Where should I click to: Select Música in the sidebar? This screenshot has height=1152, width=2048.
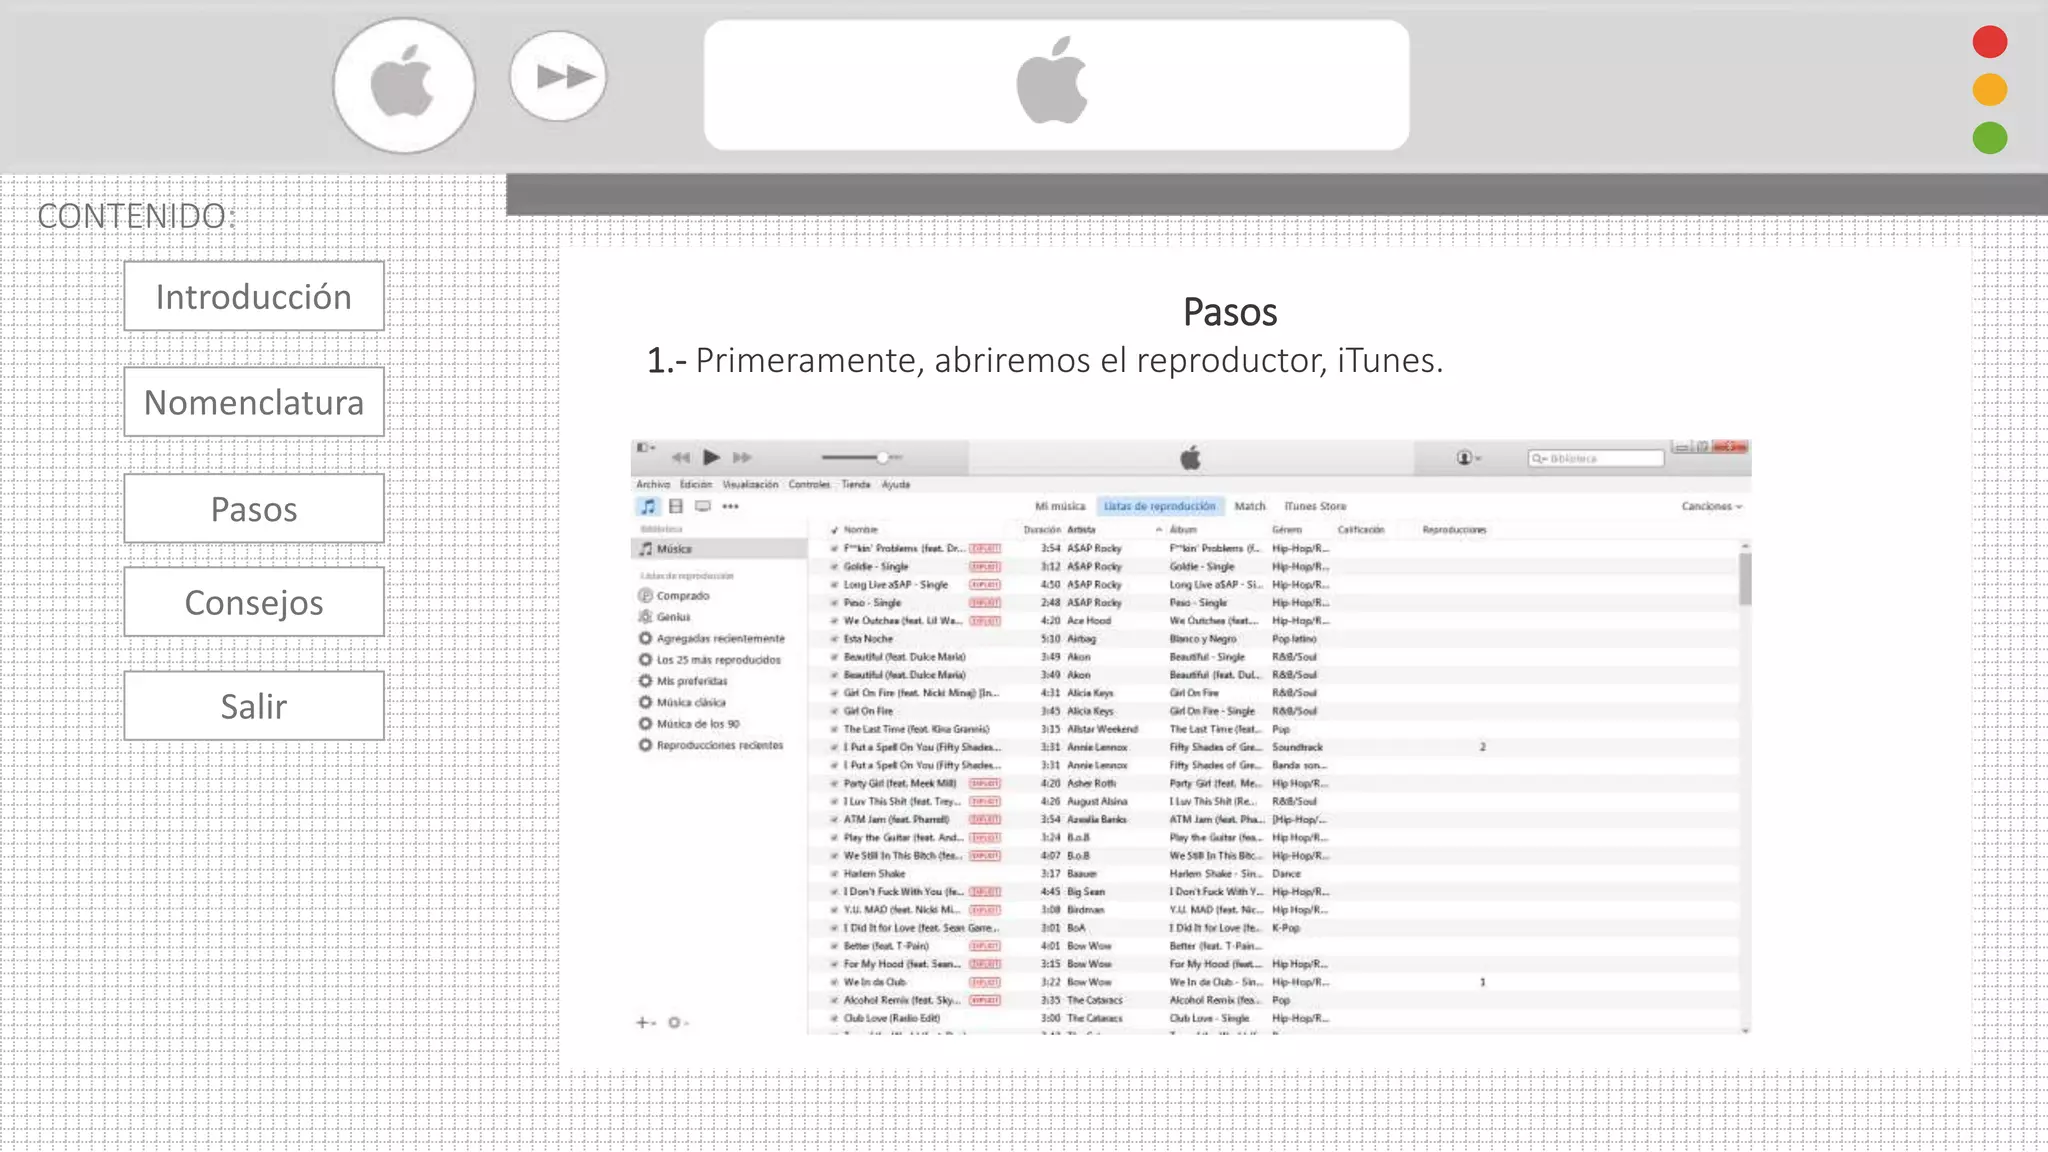click(x=719, y=548)
